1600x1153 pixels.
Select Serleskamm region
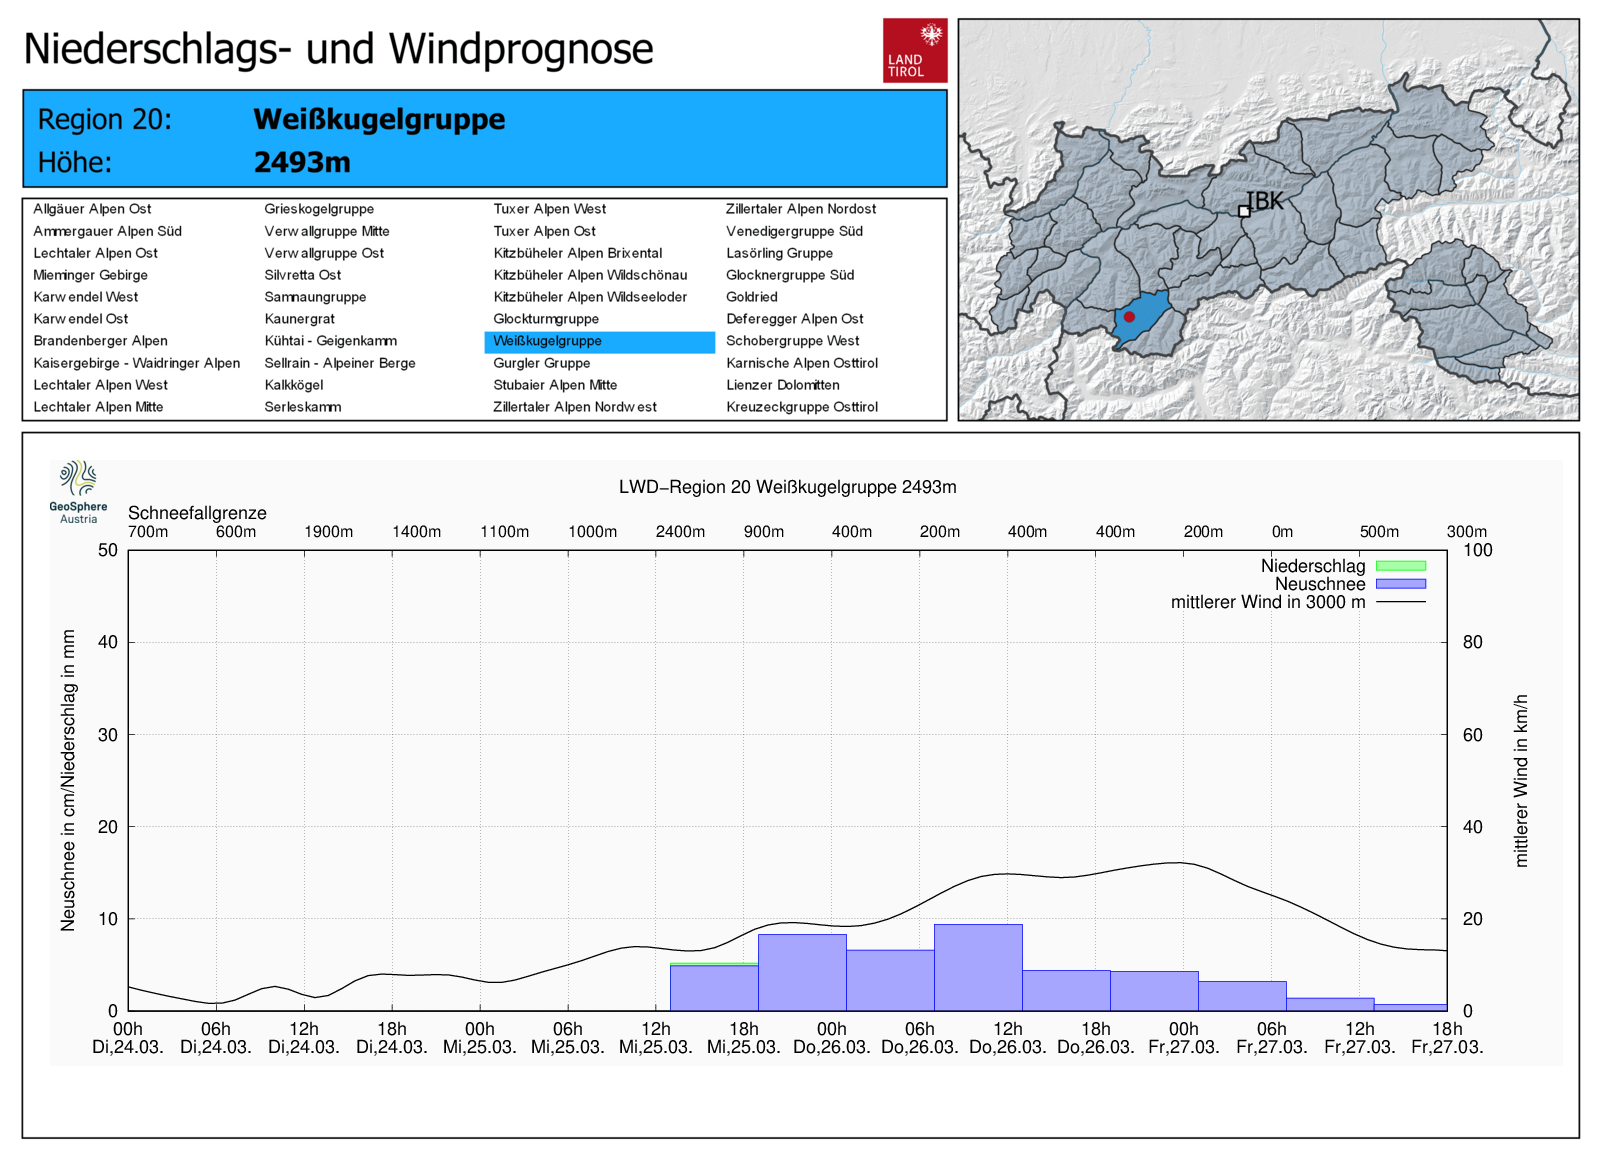point(303,407)
